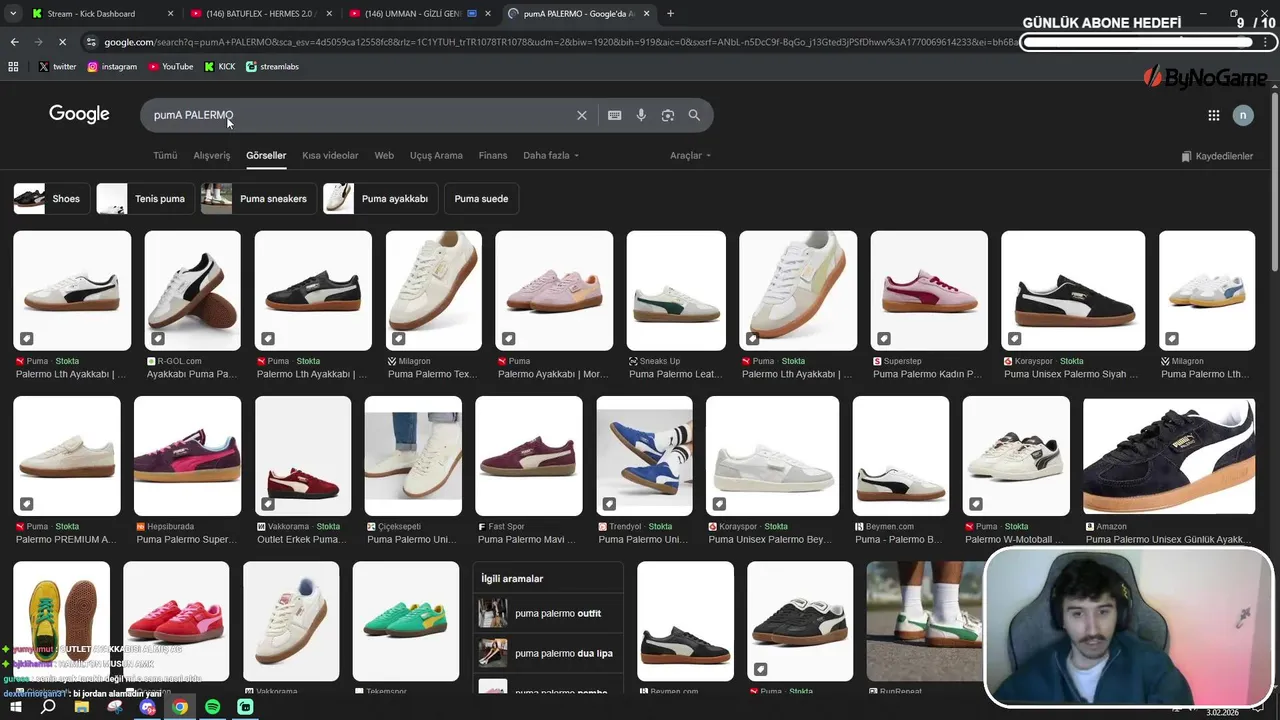The height and width of the screenshot is (720, 1280).
Task: Open Windows taskbar search
Action: 48,707
